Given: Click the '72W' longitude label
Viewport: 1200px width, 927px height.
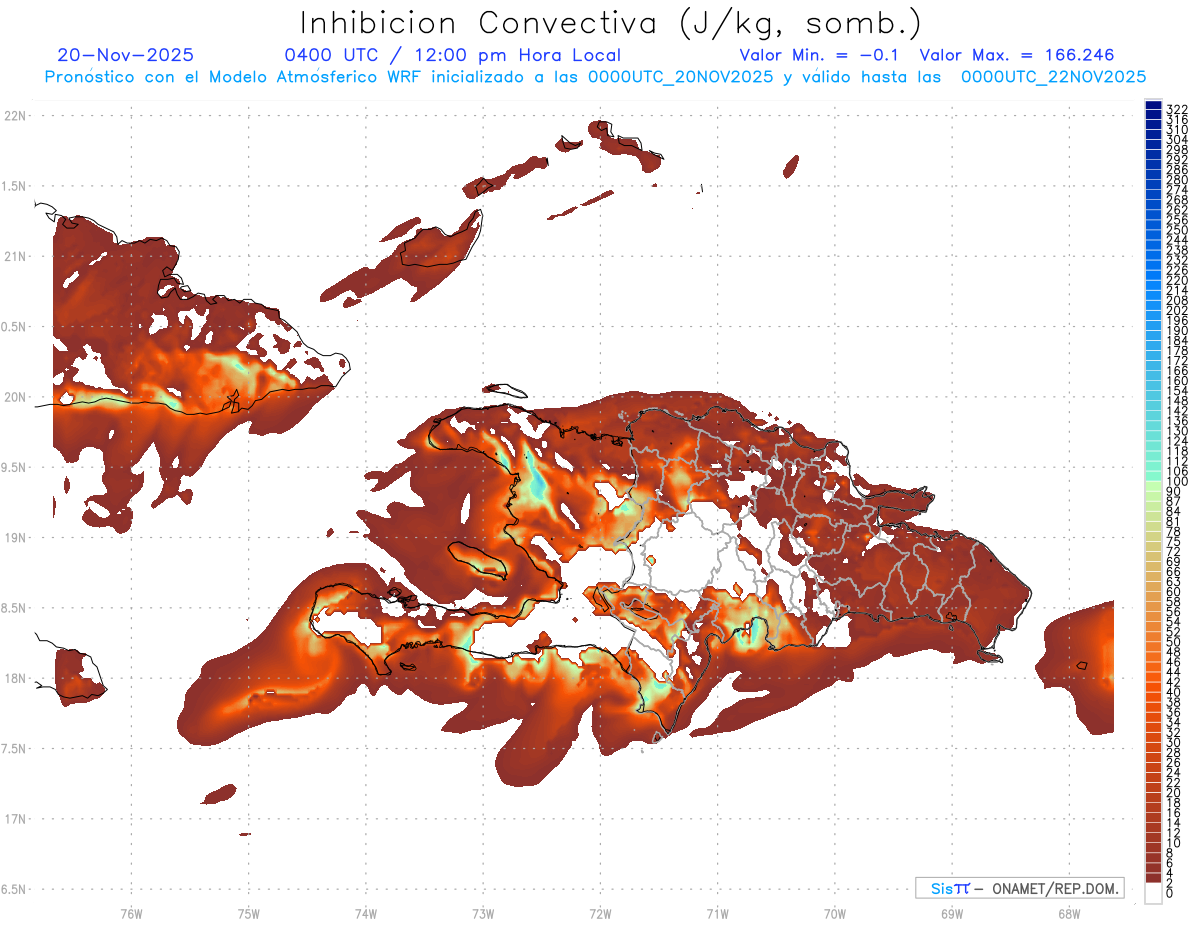Looking at the screenshot, I should 600,912.
